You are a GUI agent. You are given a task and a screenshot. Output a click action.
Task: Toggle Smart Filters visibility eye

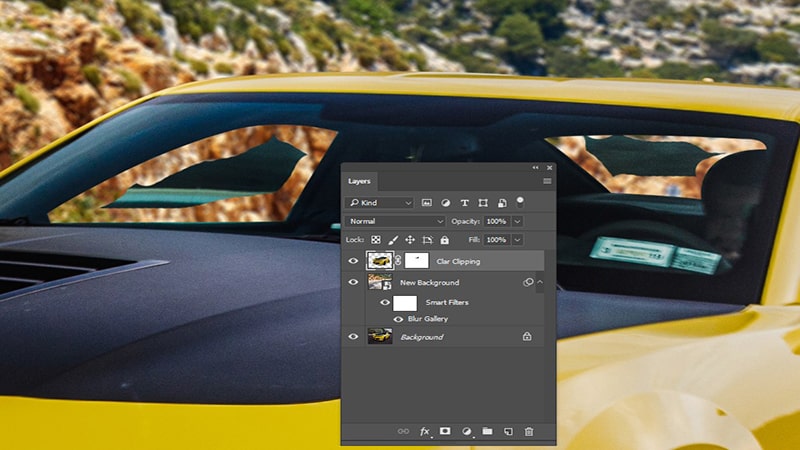pyautogui.click(x=385, y=303)
